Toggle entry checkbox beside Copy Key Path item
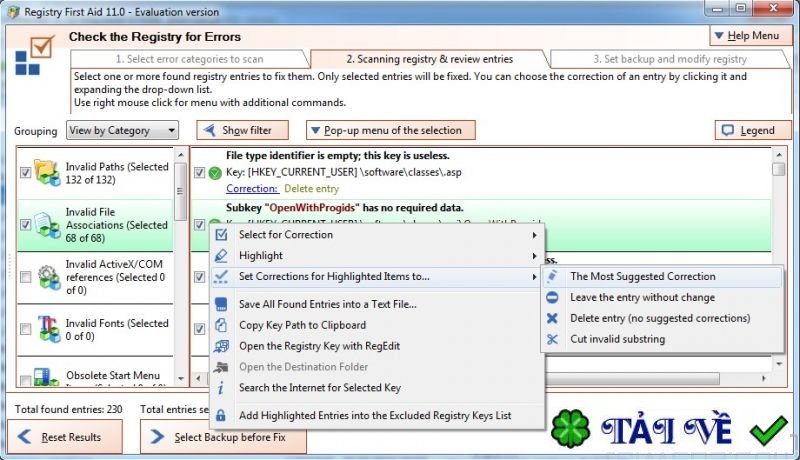Screen dimensions: 800x460 pos(199,329)
